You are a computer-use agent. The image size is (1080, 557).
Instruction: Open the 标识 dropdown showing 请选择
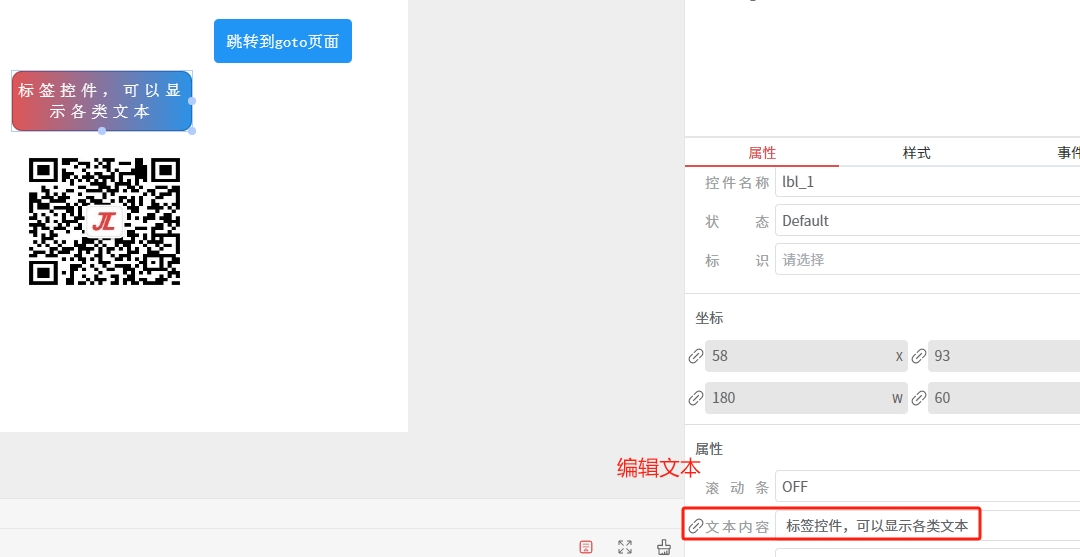(927, 260)
